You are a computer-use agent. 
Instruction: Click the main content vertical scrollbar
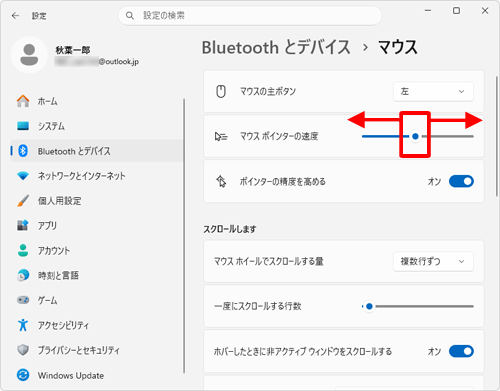coord(497,136)
